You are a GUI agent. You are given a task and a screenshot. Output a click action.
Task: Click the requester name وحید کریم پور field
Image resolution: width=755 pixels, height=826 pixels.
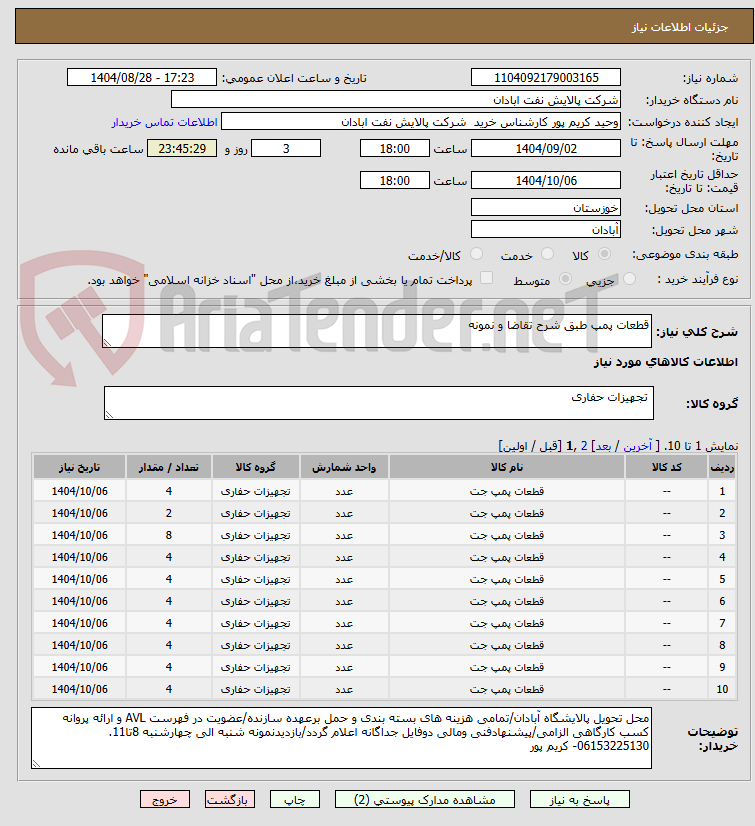[x=420, y=122]
